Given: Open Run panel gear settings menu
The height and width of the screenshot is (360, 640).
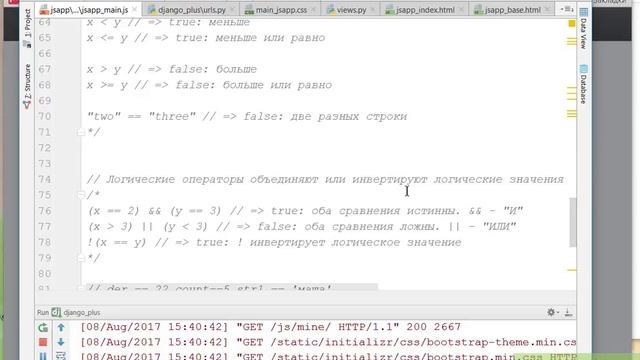Looking at the screenshot, I should pos(552,312).
